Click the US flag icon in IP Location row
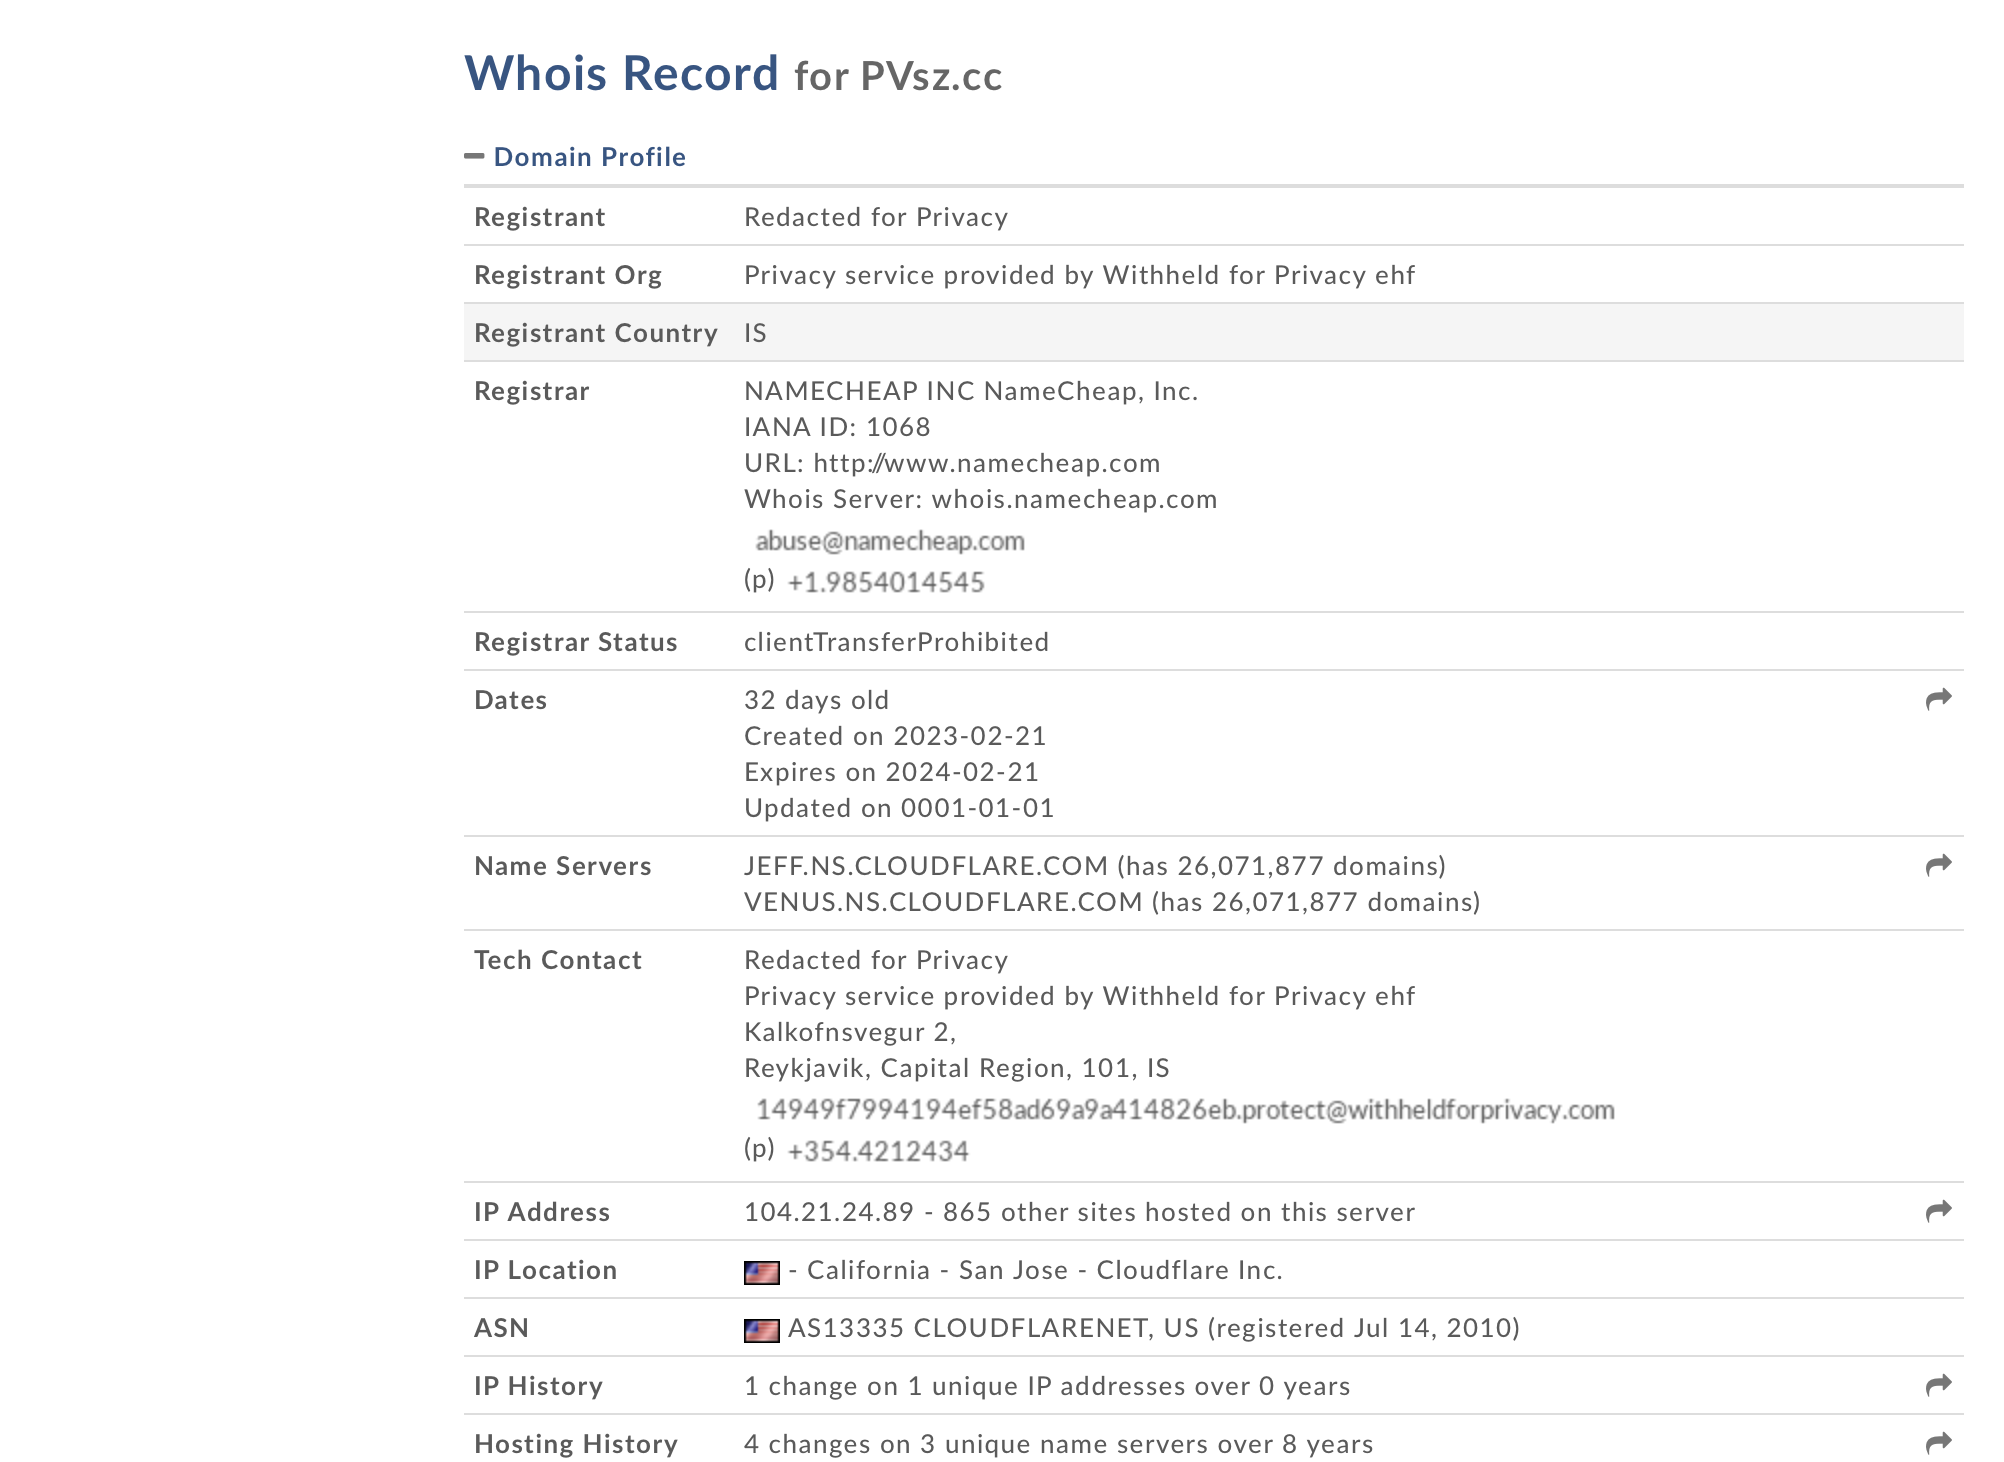2004x1462 pixels. [x=762, y=1272]
